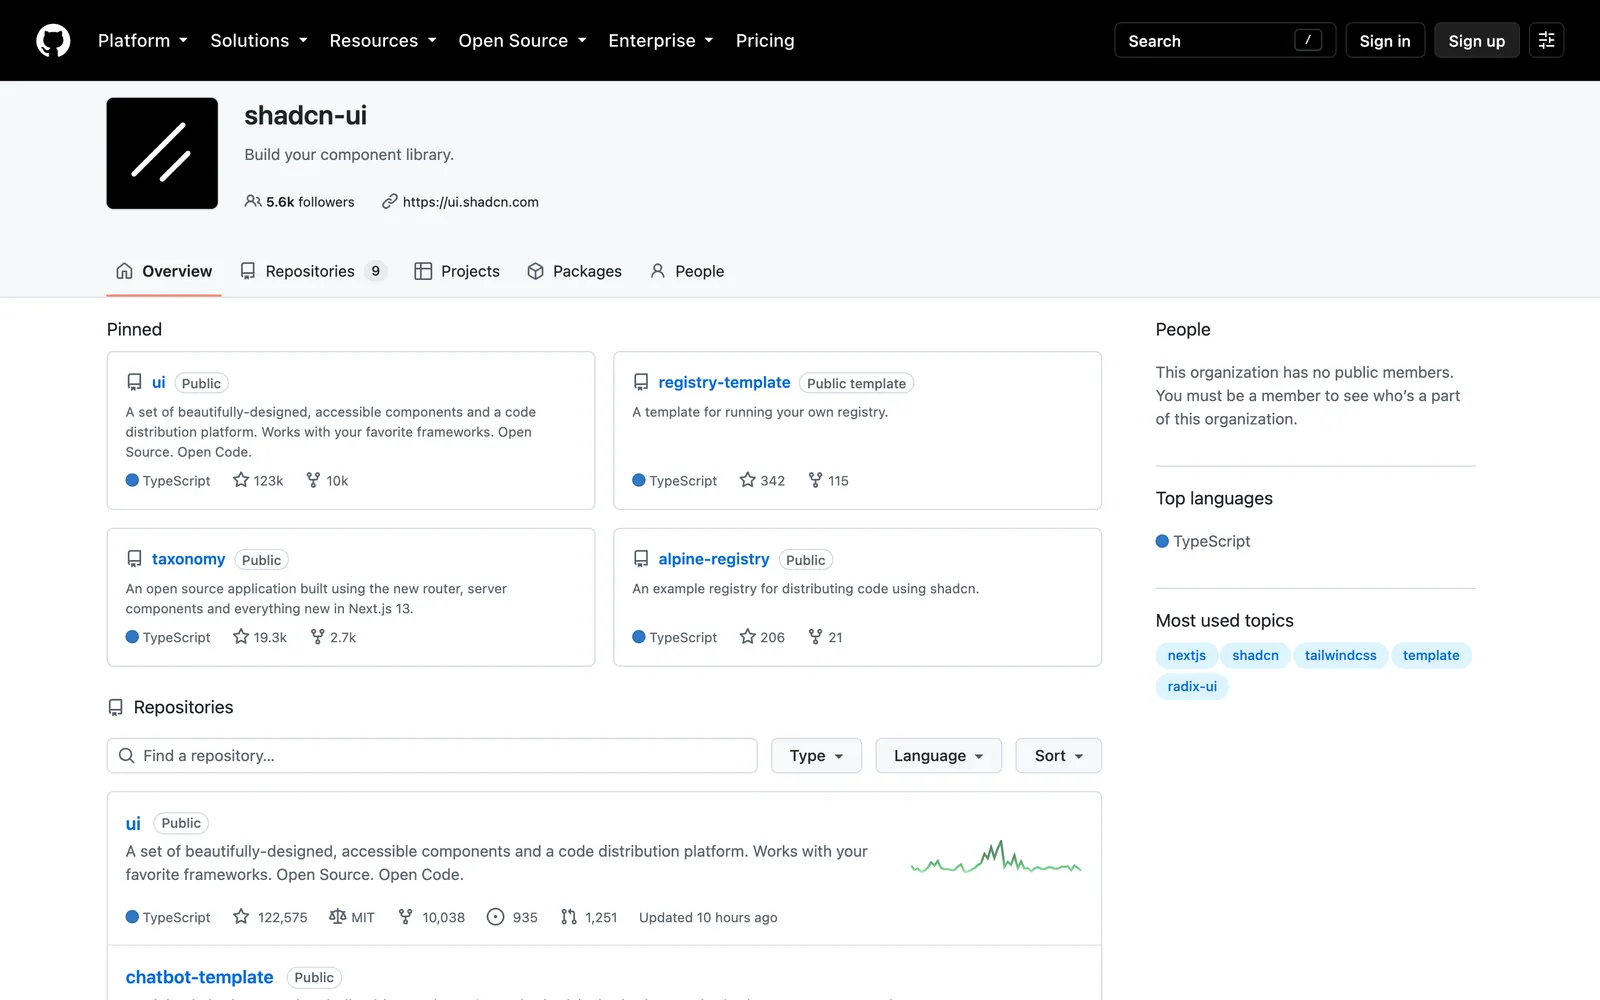The width and height of the screenshot is (1600, 1000).
Task: Select the tailwindcss topic tag
Action: click(x=1340, y=656)
